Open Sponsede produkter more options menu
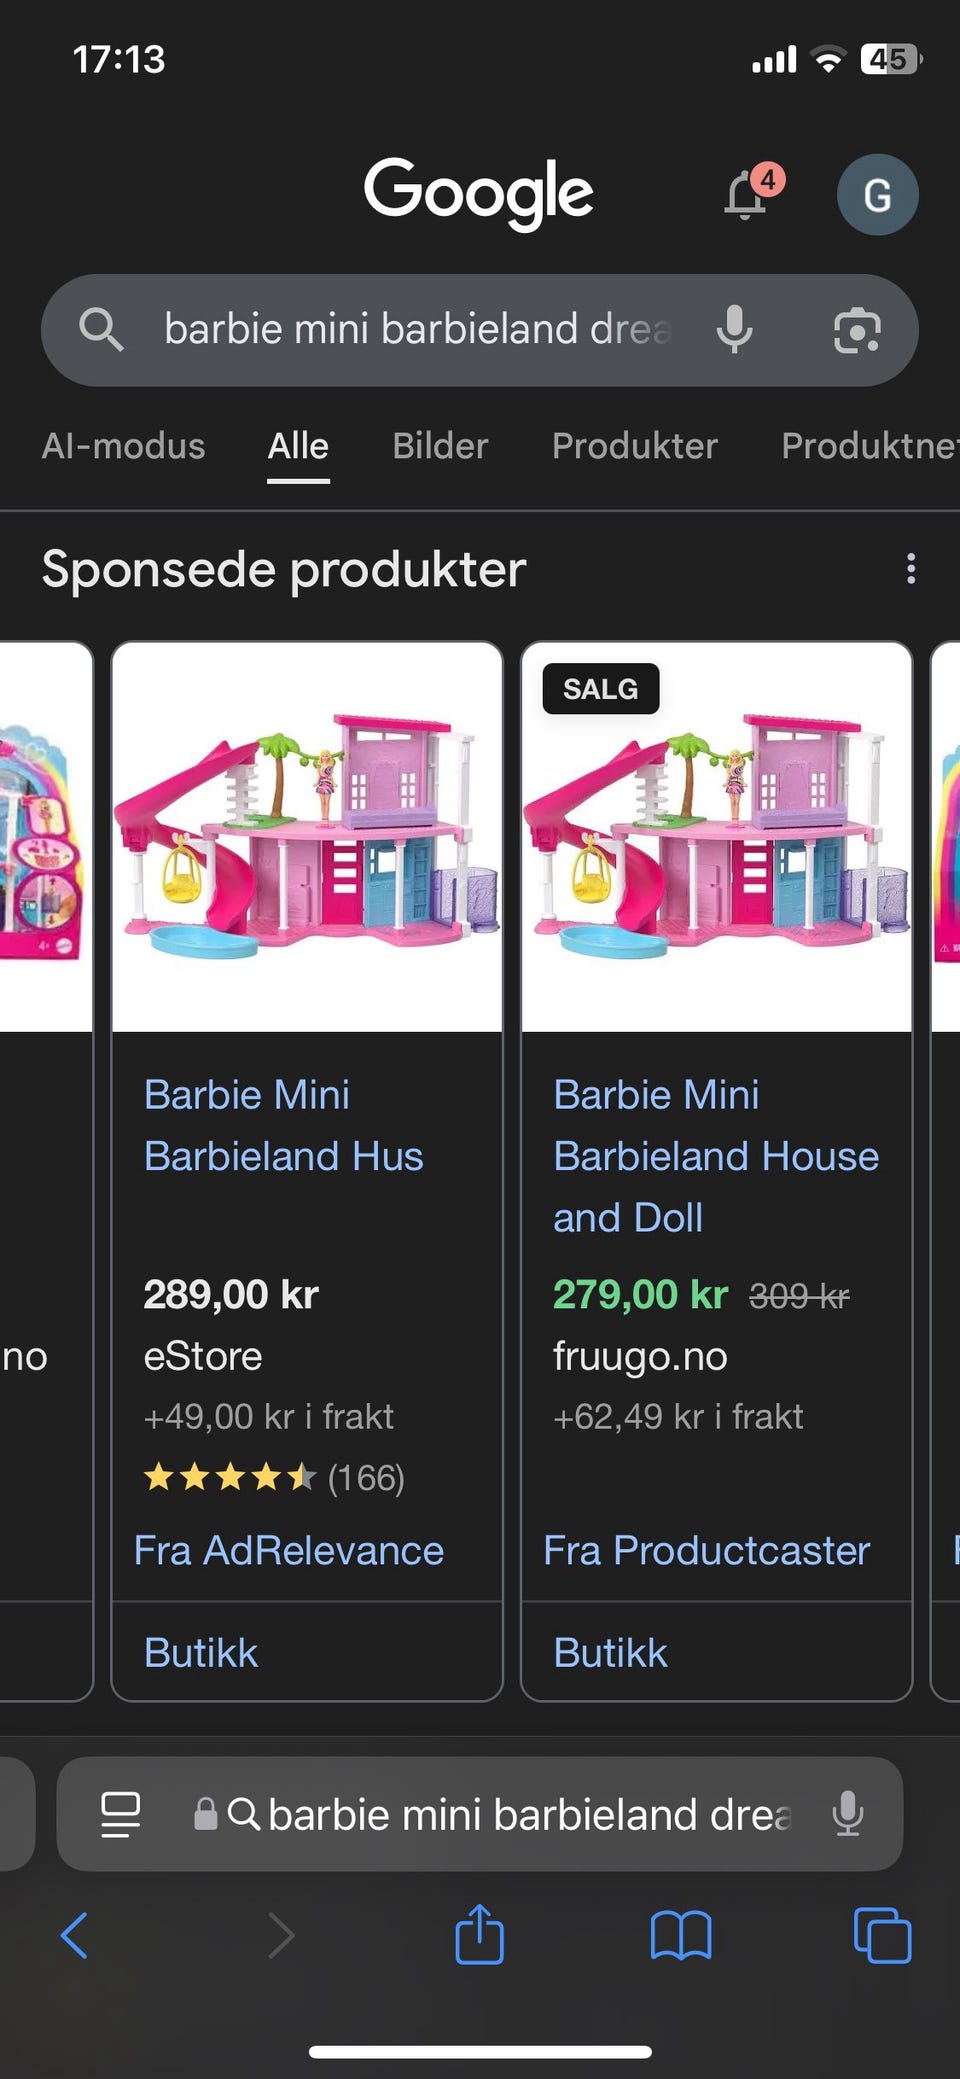The image size is (960, 2079). tap(910, 569)
